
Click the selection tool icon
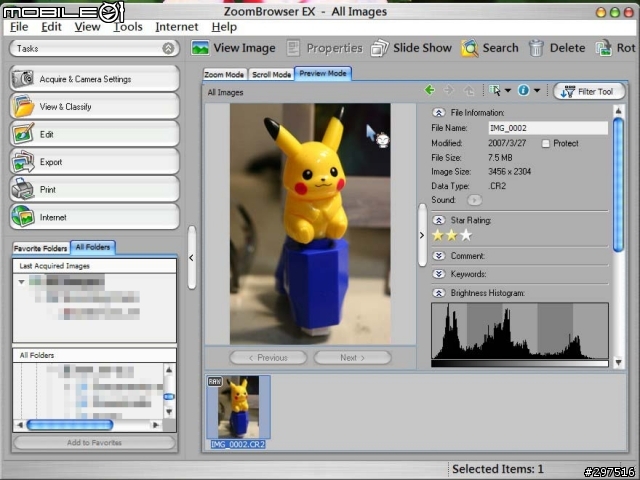(495, 90)
